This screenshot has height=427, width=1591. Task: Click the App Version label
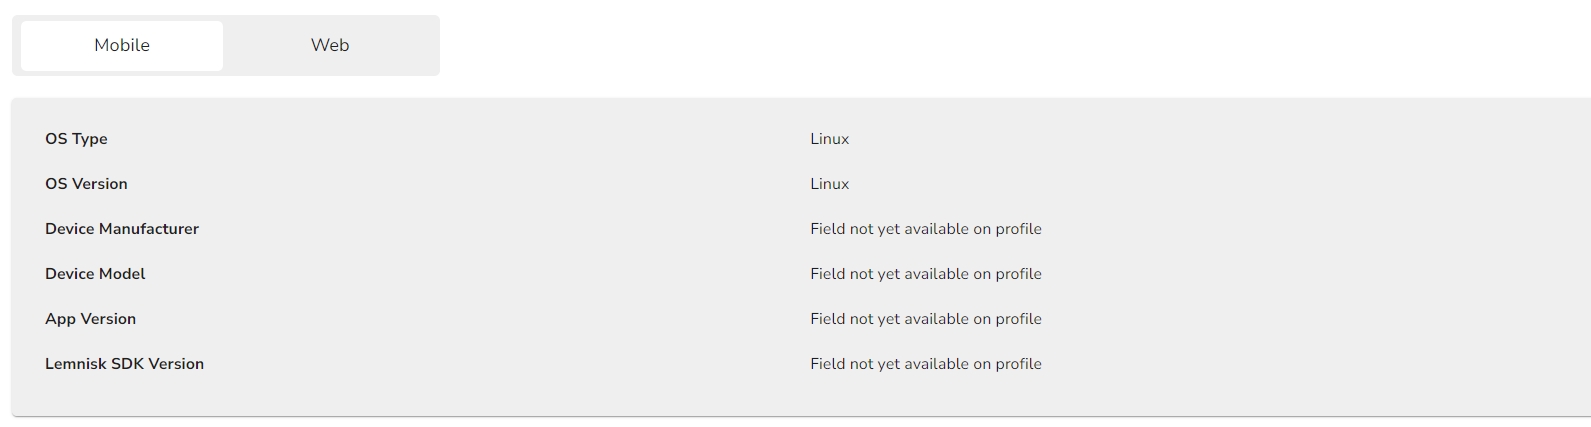coord(90,319)
